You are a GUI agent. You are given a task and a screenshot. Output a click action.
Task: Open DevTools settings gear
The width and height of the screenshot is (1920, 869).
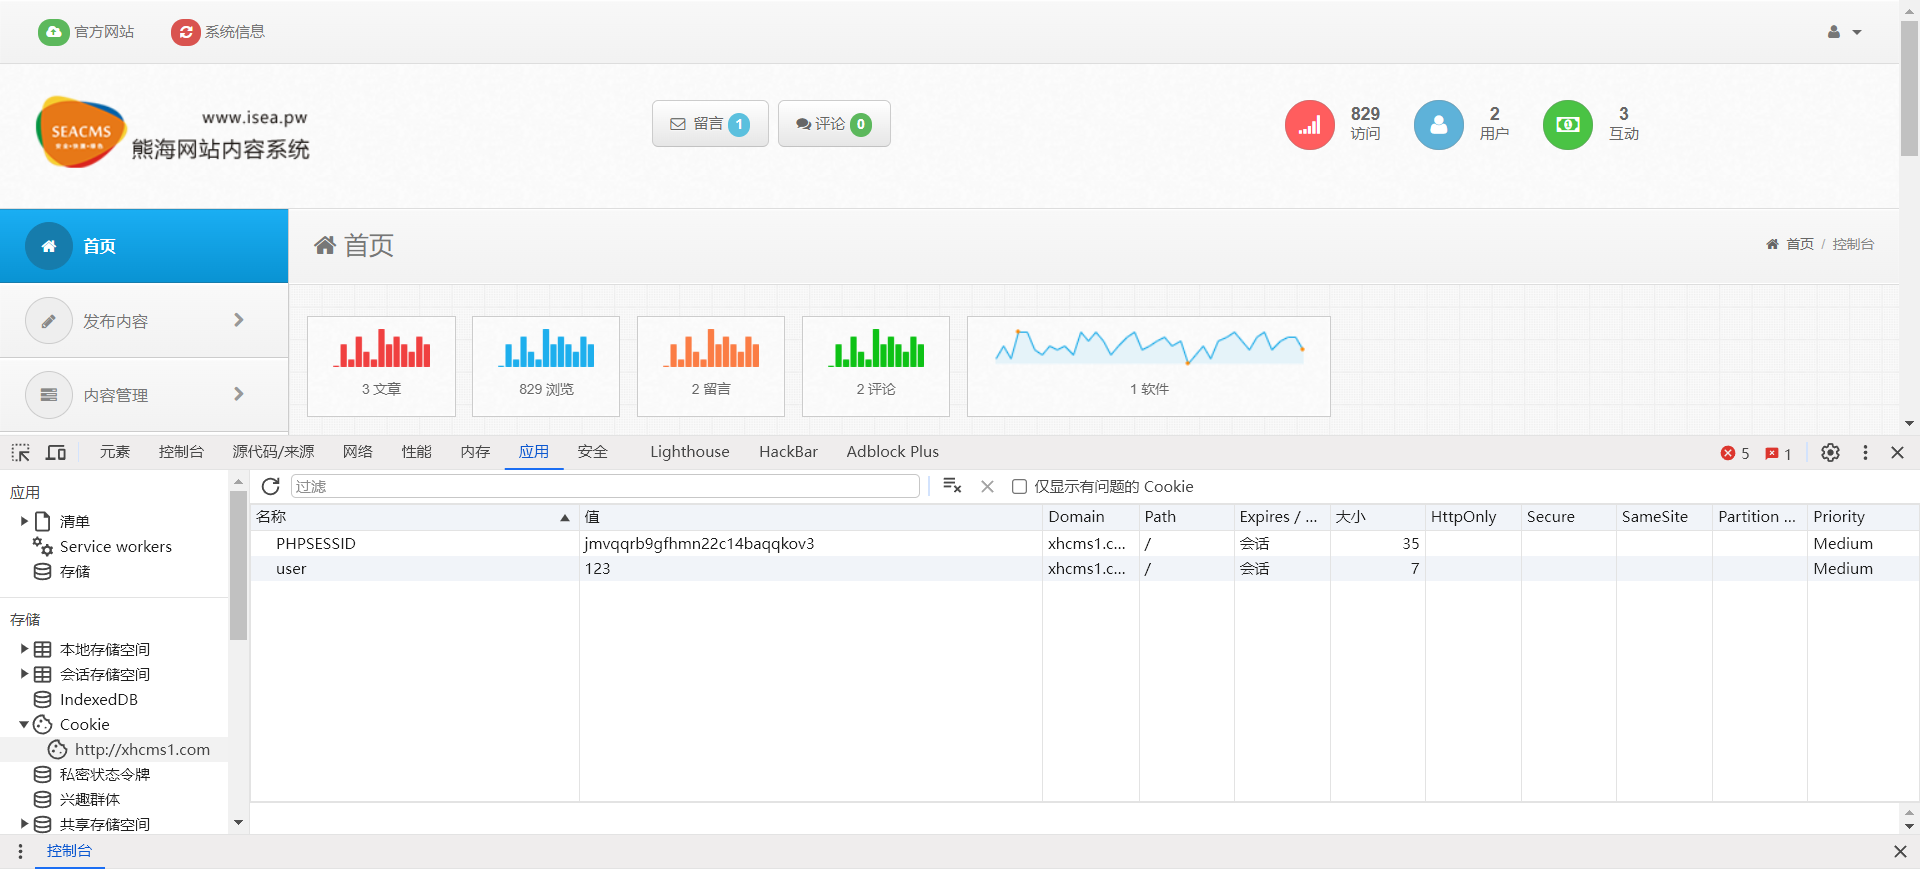[x=1830, y=453]
